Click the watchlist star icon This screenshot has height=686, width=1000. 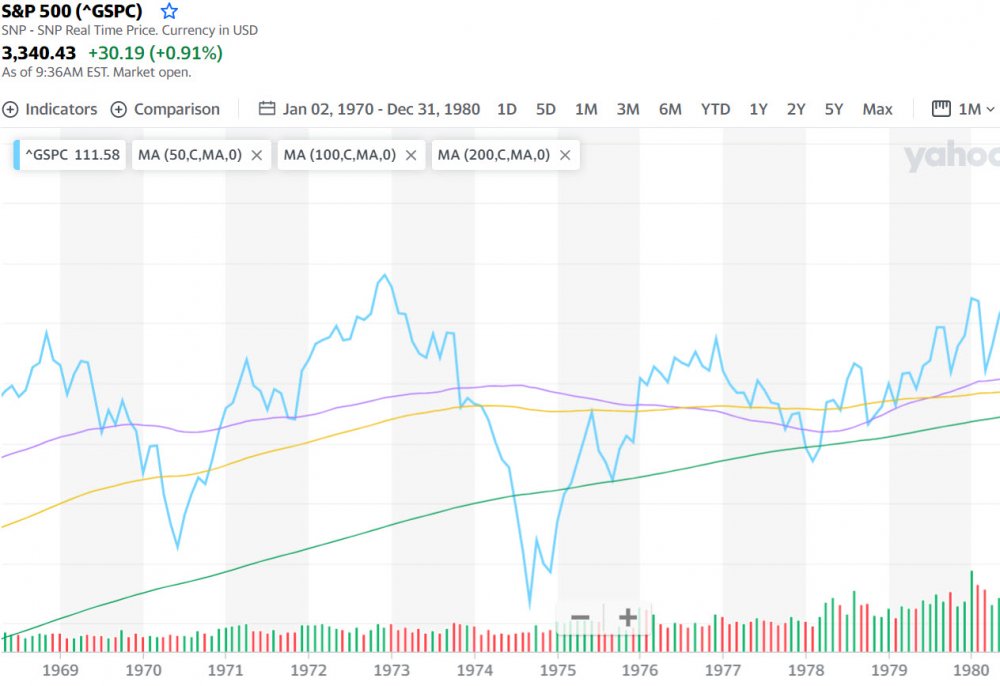170,12
